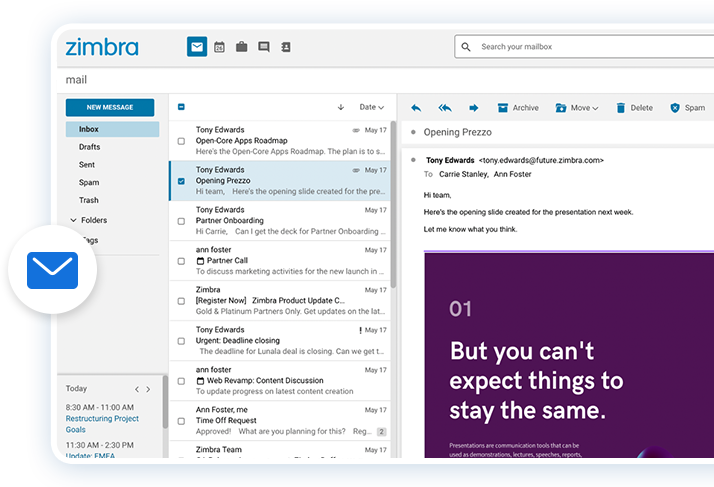Uncheck the Opening Prezzo email checkbox
The image size is (714, 487).
[x=181, y=181]
